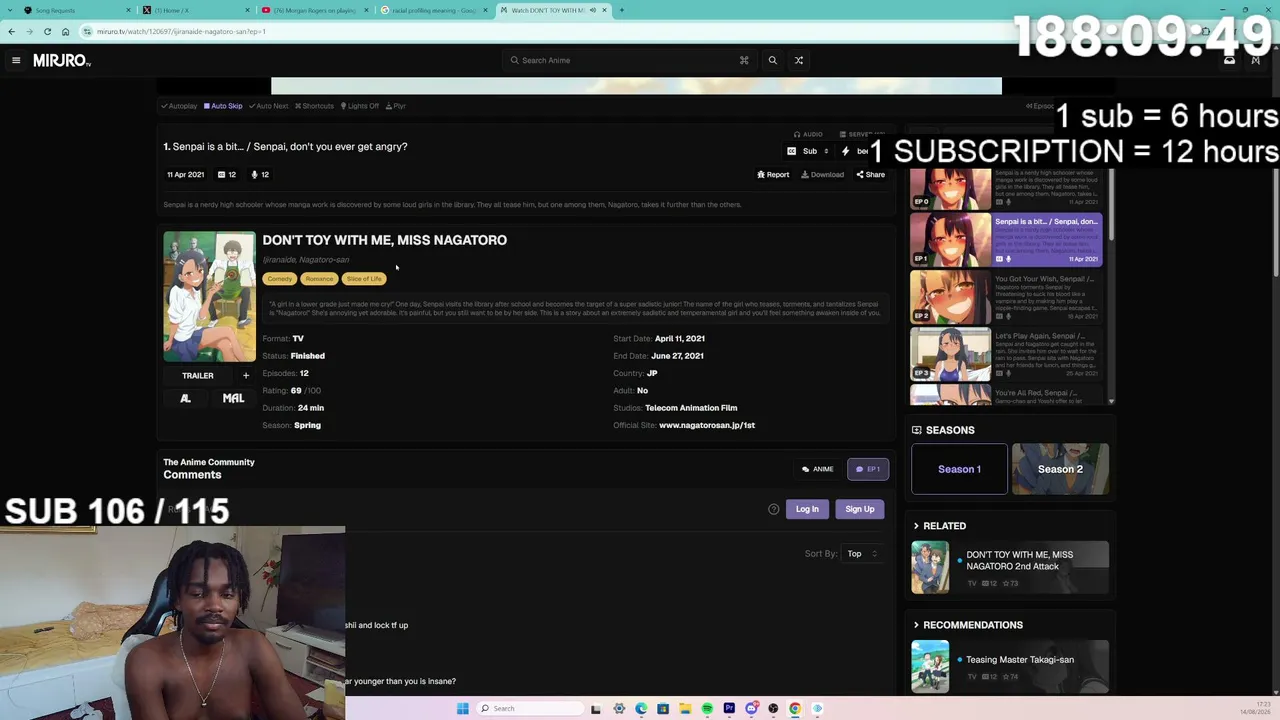Toggle Autoplay for the player

(179, 106)
